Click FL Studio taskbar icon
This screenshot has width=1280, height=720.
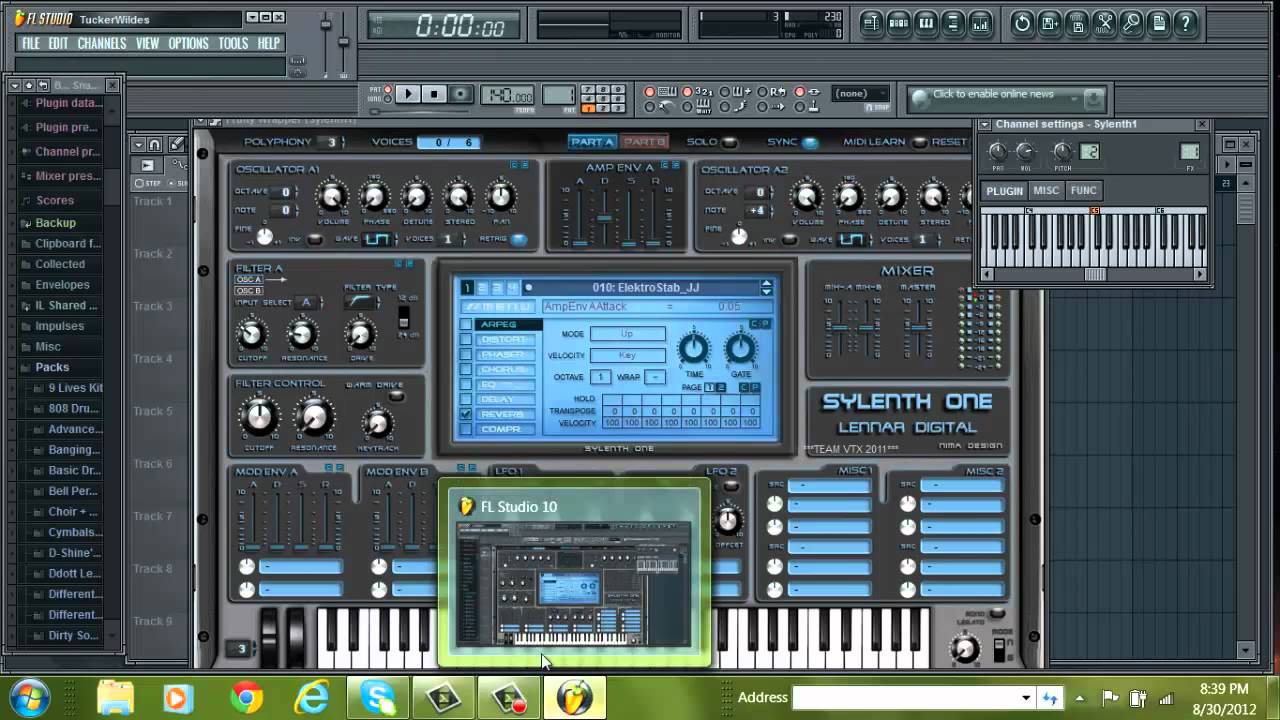(574, 697)
